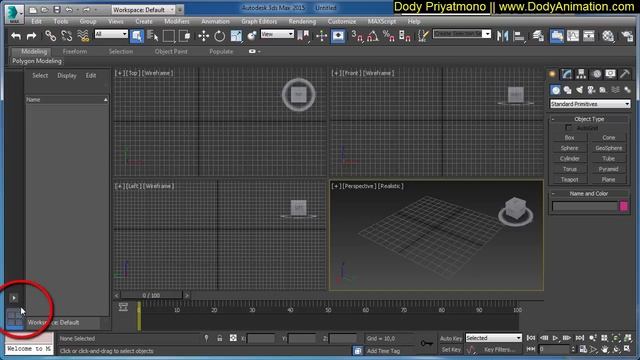Collapse the Name and Color rollout
Viewport: 640px width, 360px height.
click(x=589, y=193)
